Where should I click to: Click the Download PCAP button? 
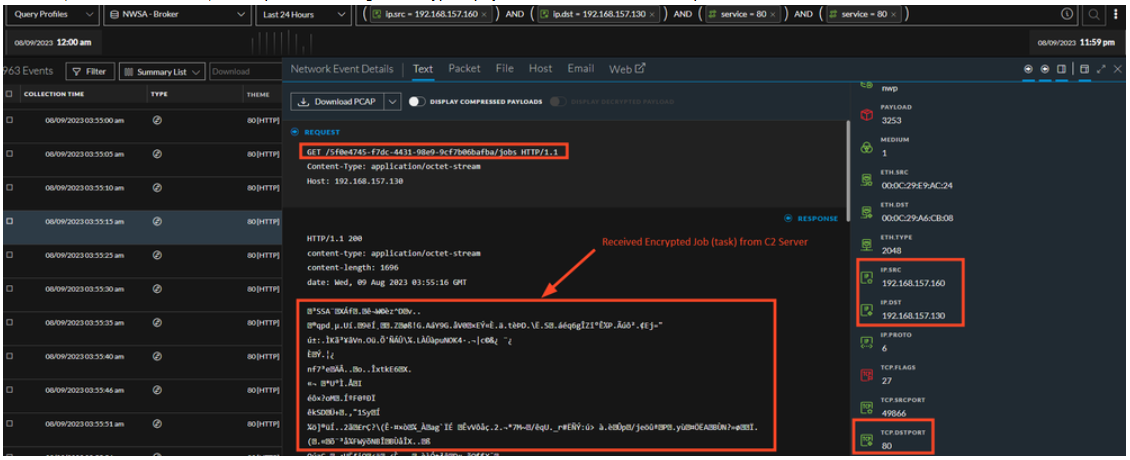336,102
